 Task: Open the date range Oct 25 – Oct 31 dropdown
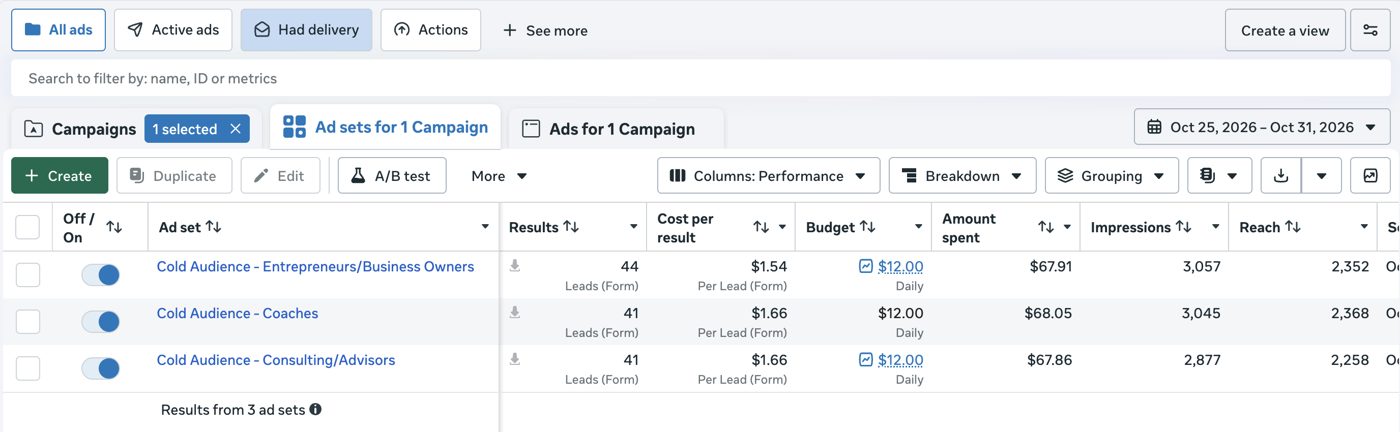pos(1262,127)
